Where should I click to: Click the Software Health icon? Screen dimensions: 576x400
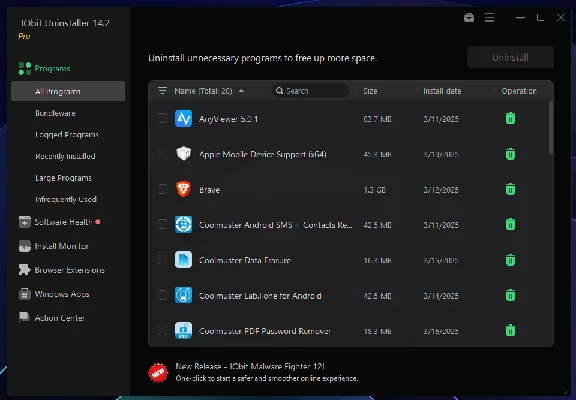click(x=25, y=222)
